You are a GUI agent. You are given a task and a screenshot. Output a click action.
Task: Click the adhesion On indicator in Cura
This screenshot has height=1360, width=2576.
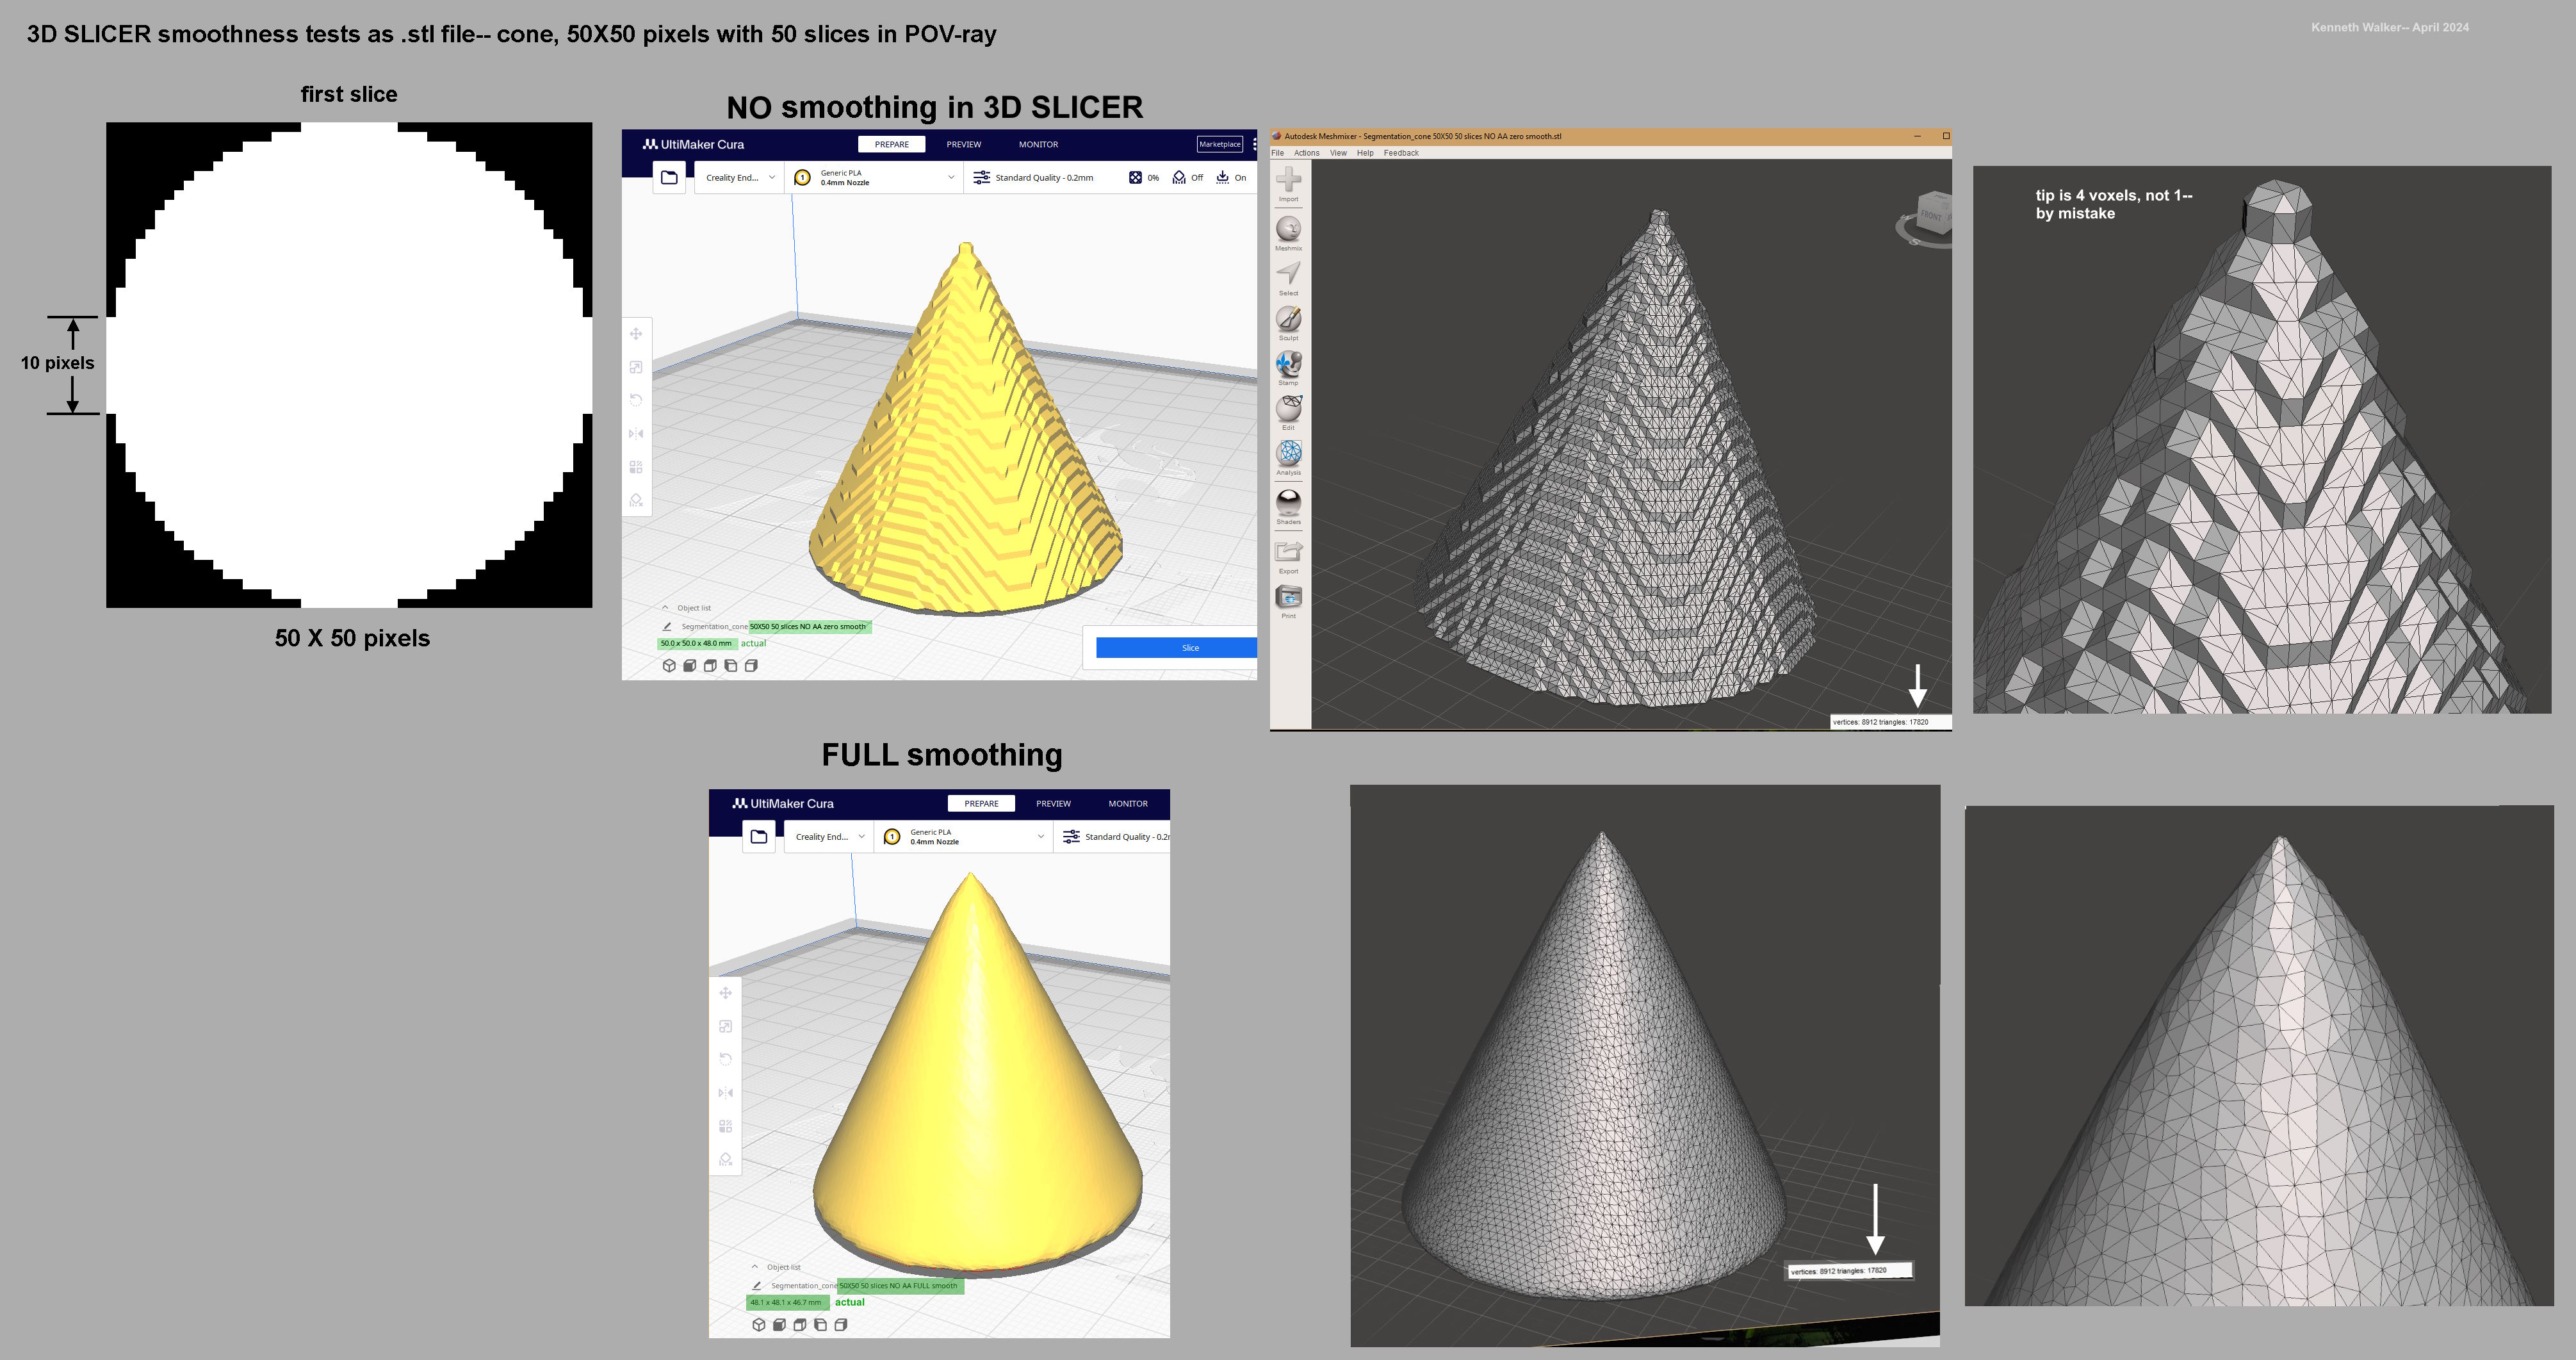point(1231,177)
